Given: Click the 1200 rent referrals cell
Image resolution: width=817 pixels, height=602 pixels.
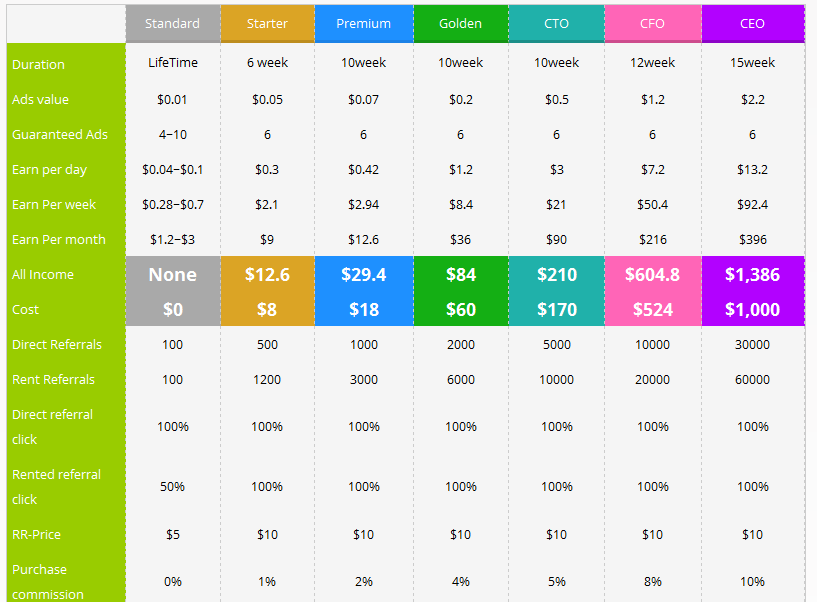Looking at the screenshot, I should click(x=267, y=379).
